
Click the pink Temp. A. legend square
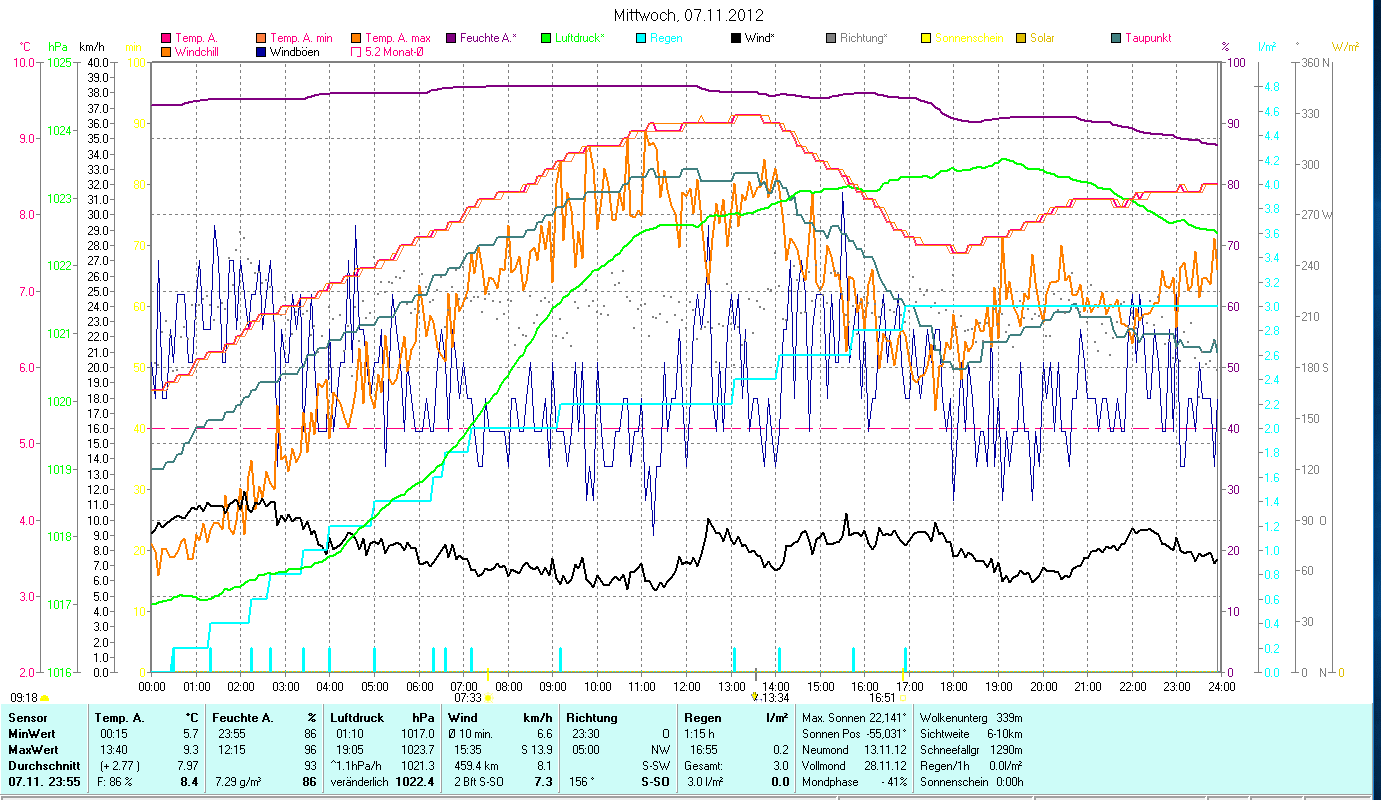point(166,39)
